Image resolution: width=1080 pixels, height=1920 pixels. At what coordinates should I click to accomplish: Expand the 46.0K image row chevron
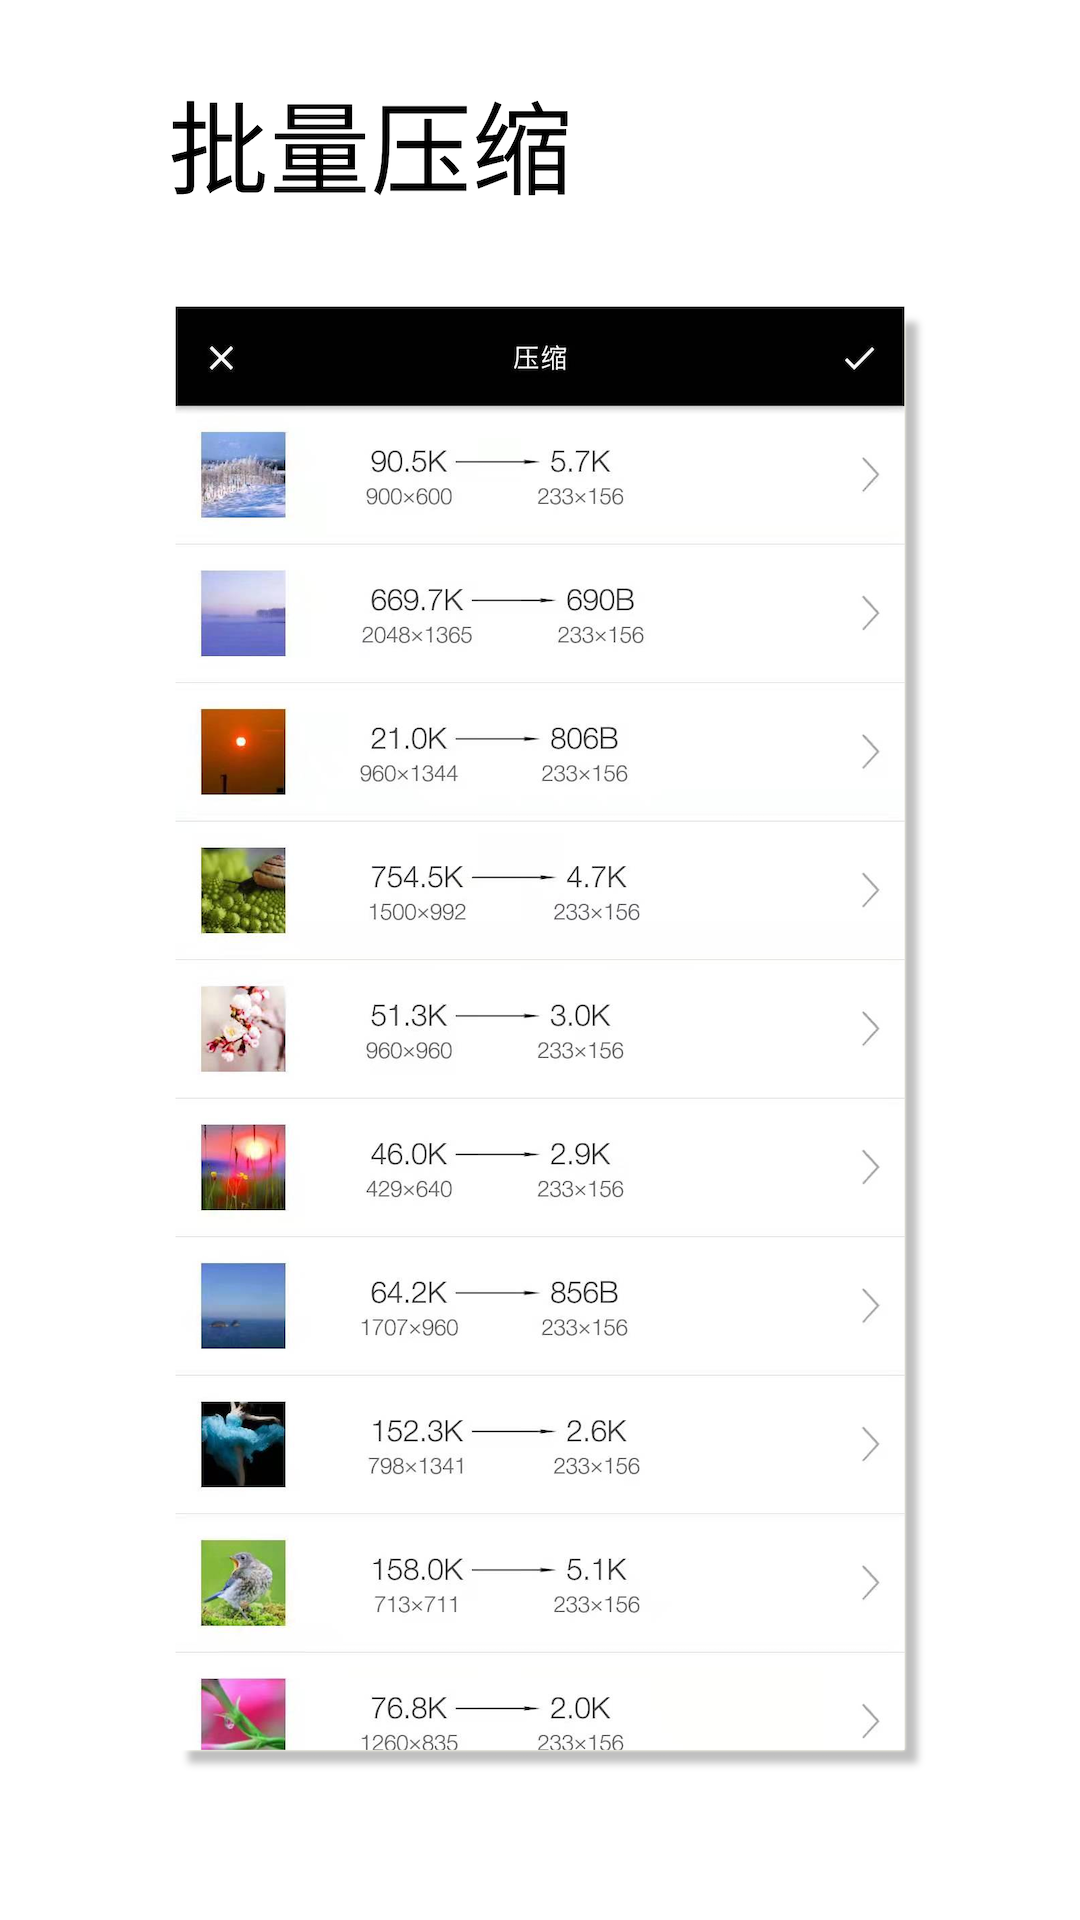pyautogui.click(x=870, y=1167)
